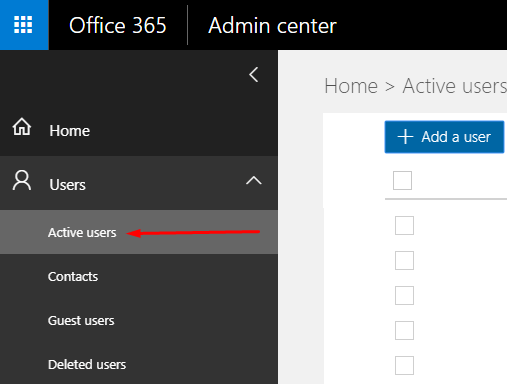Open Contacts under Users
The height and width of the screenshot is (384, 507).
tap(73, 276)
